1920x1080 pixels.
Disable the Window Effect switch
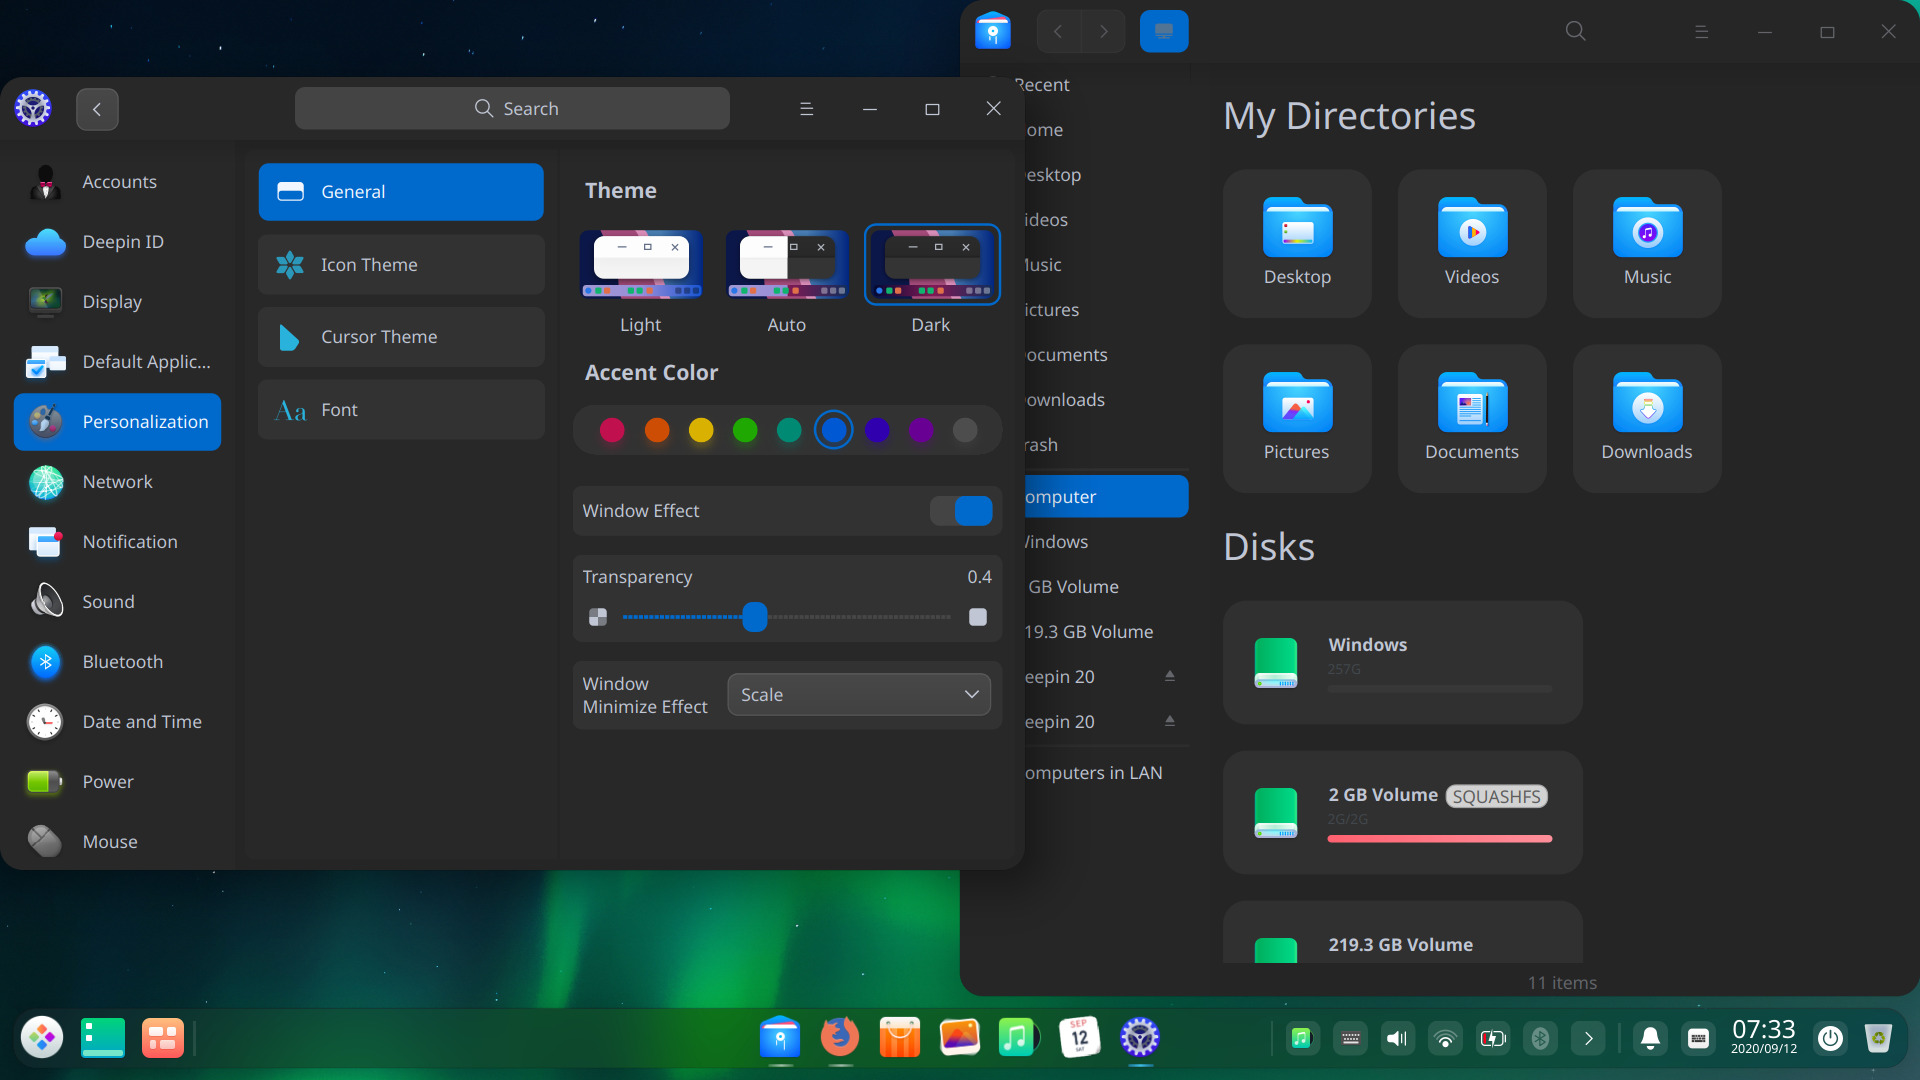pyautogui.click(x=960, y=510)
